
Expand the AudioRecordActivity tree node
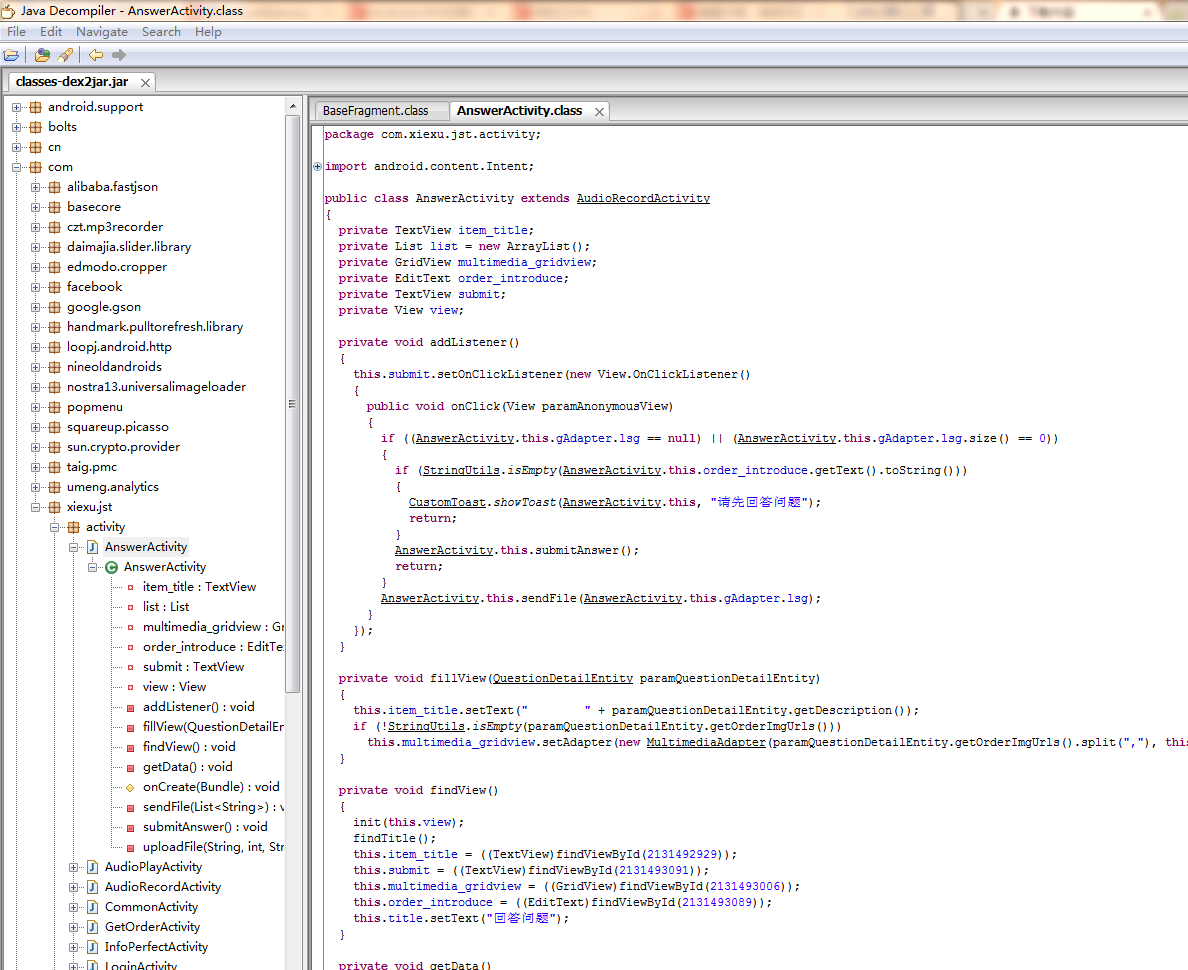[x=74, y=887]
